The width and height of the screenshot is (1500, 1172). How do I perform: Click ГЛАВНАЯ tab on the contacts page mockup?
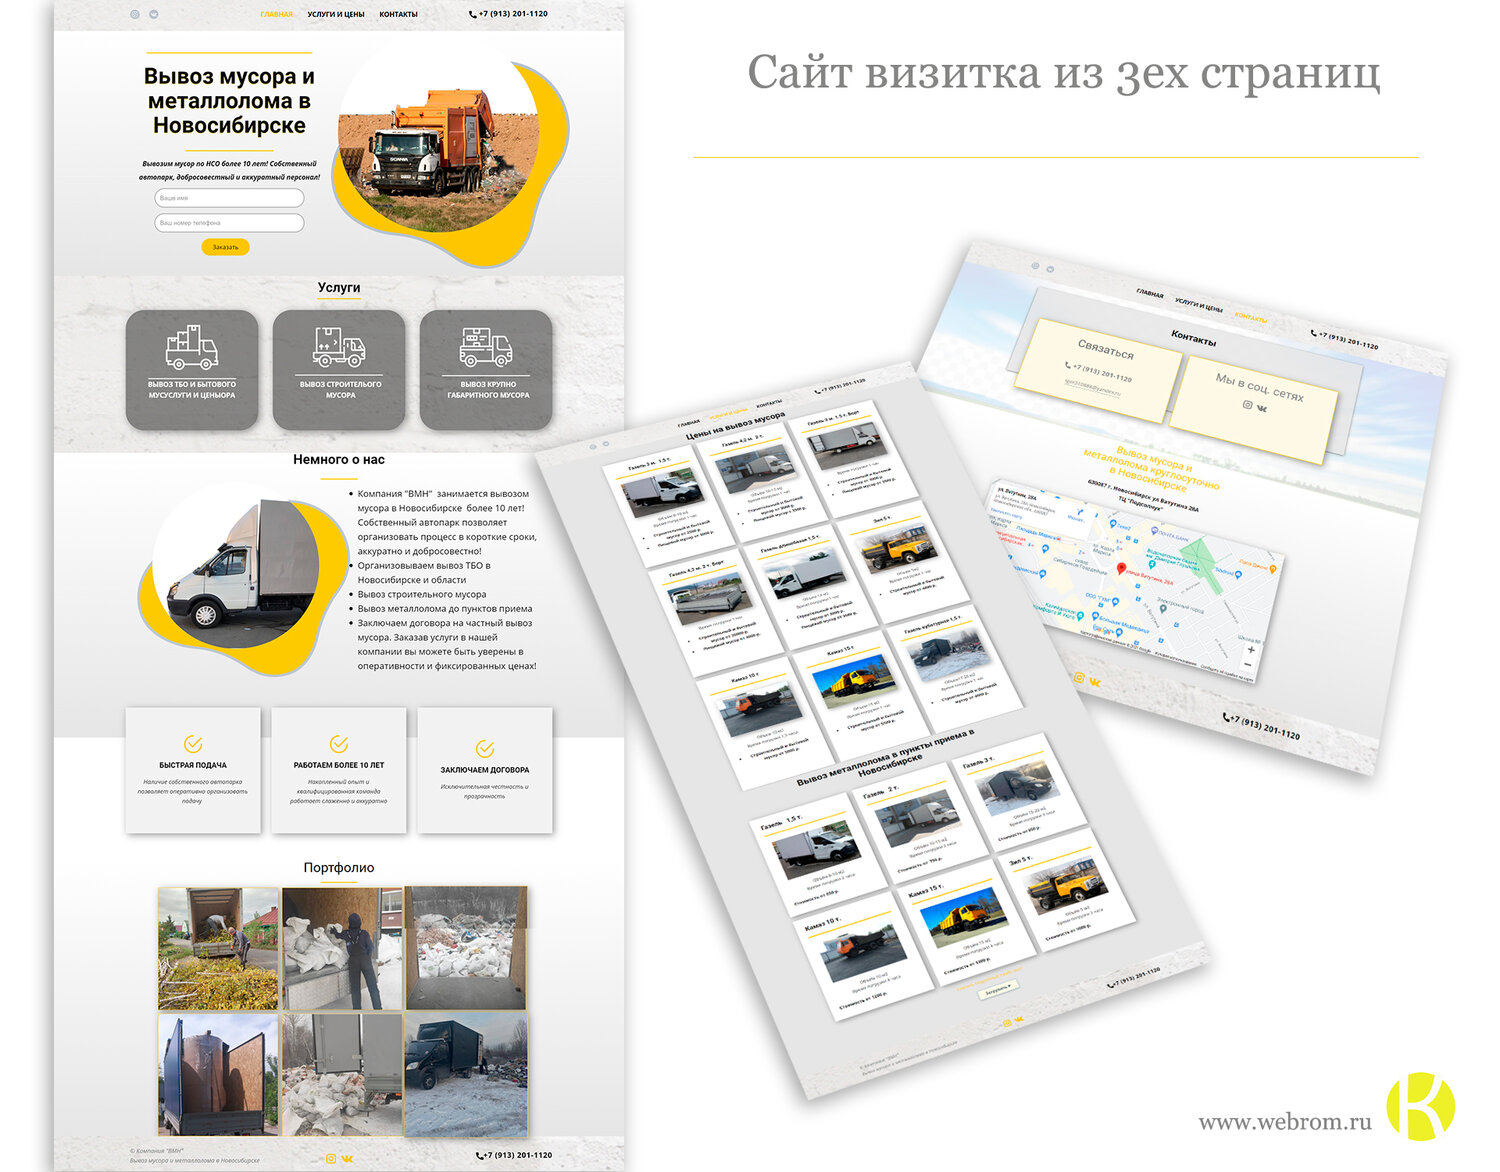[1150, 294]
